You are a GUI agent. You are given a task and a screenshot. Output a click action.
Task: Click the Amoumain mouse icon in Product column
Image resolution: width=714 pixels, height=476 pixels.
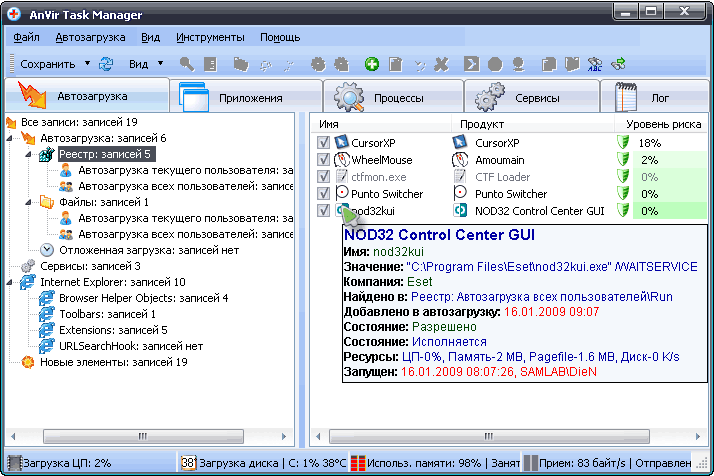click(x=460, y=159)
